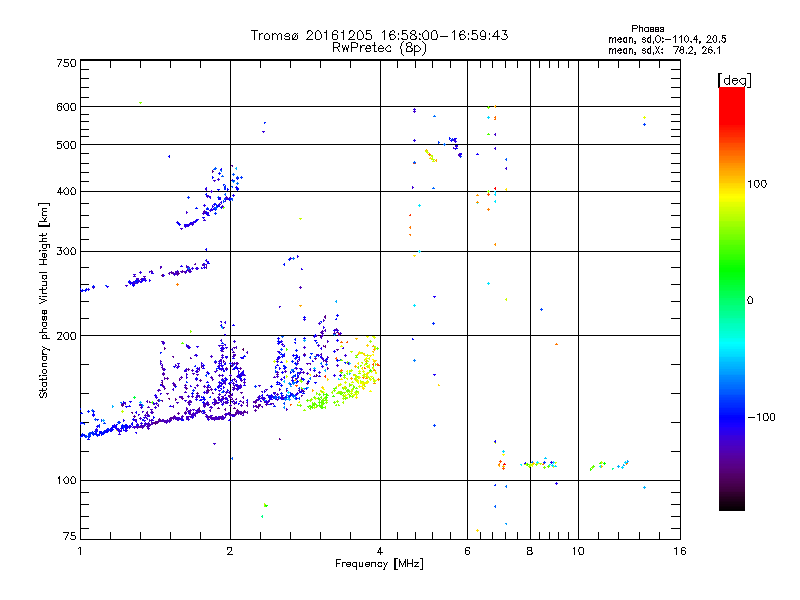Screen dimensions: 800x600
Task: Click the x-axis tick label '1'
Action: (x=80, y=551)
